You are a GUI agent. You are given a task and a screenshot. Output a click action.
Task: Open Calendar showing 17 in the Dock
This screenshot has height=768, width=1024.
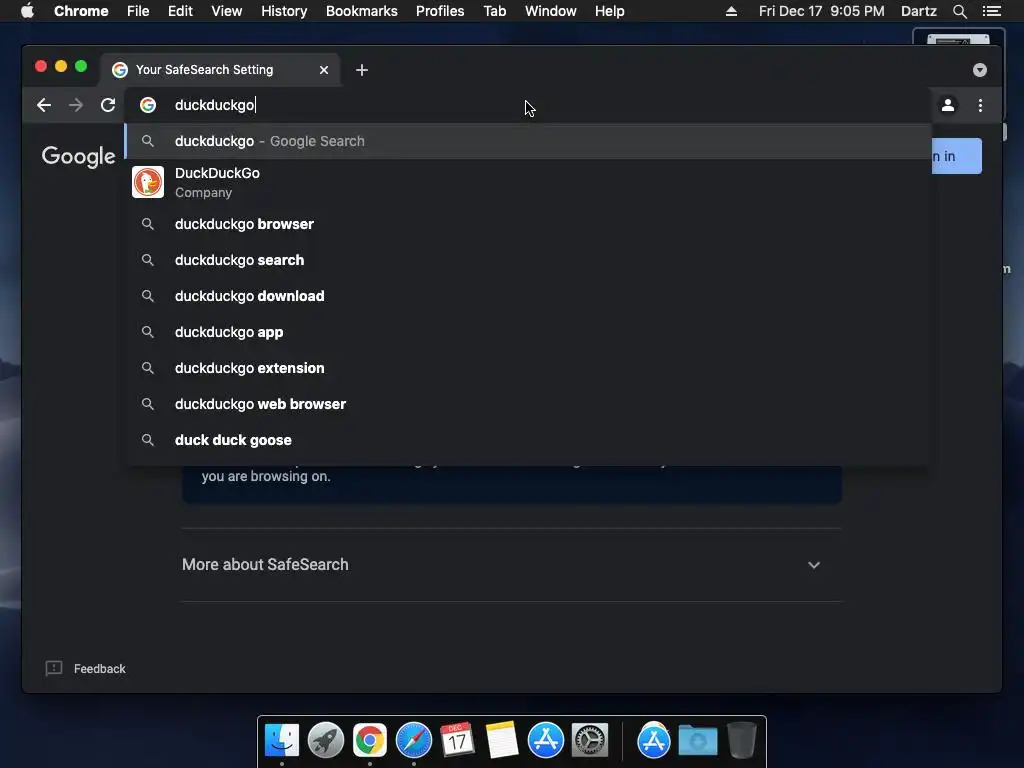click(x=457, y=741)
